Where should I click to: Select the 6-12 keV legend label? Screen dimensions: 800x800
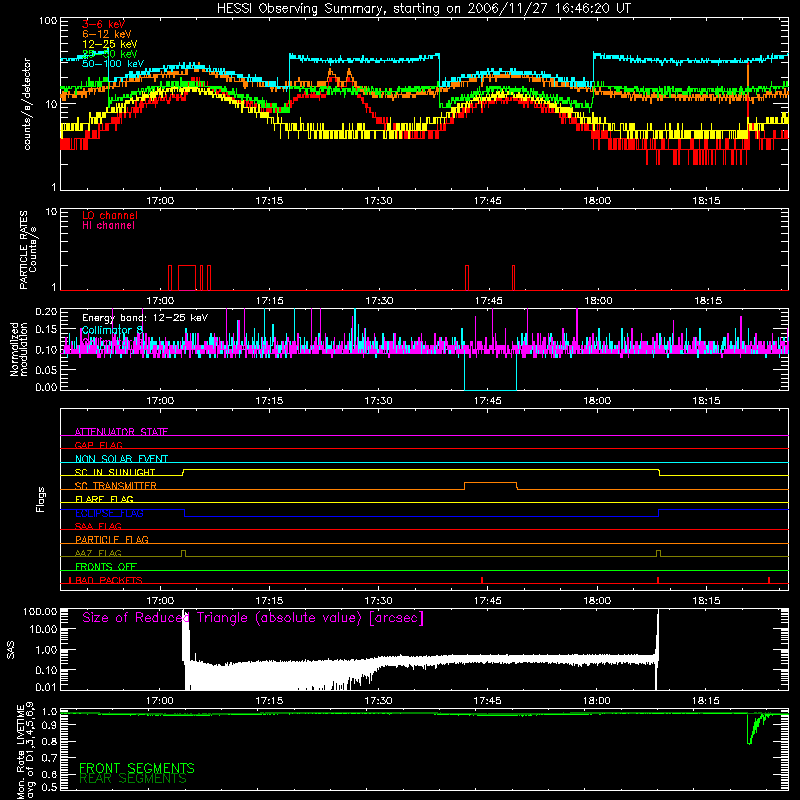(106, 34)
